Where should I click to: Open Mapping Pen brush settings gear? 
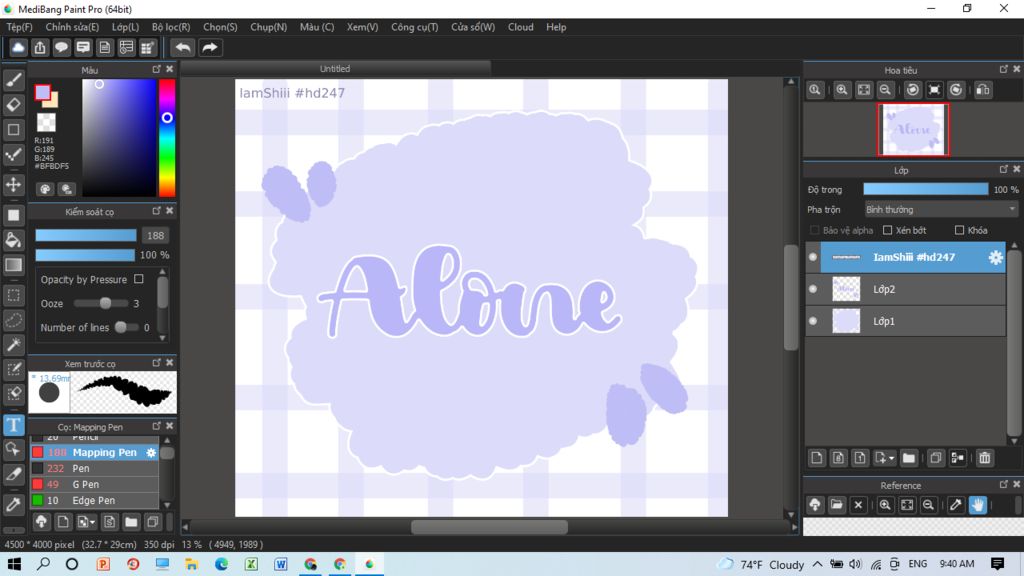pyautogui.click(x=151, y=453)
